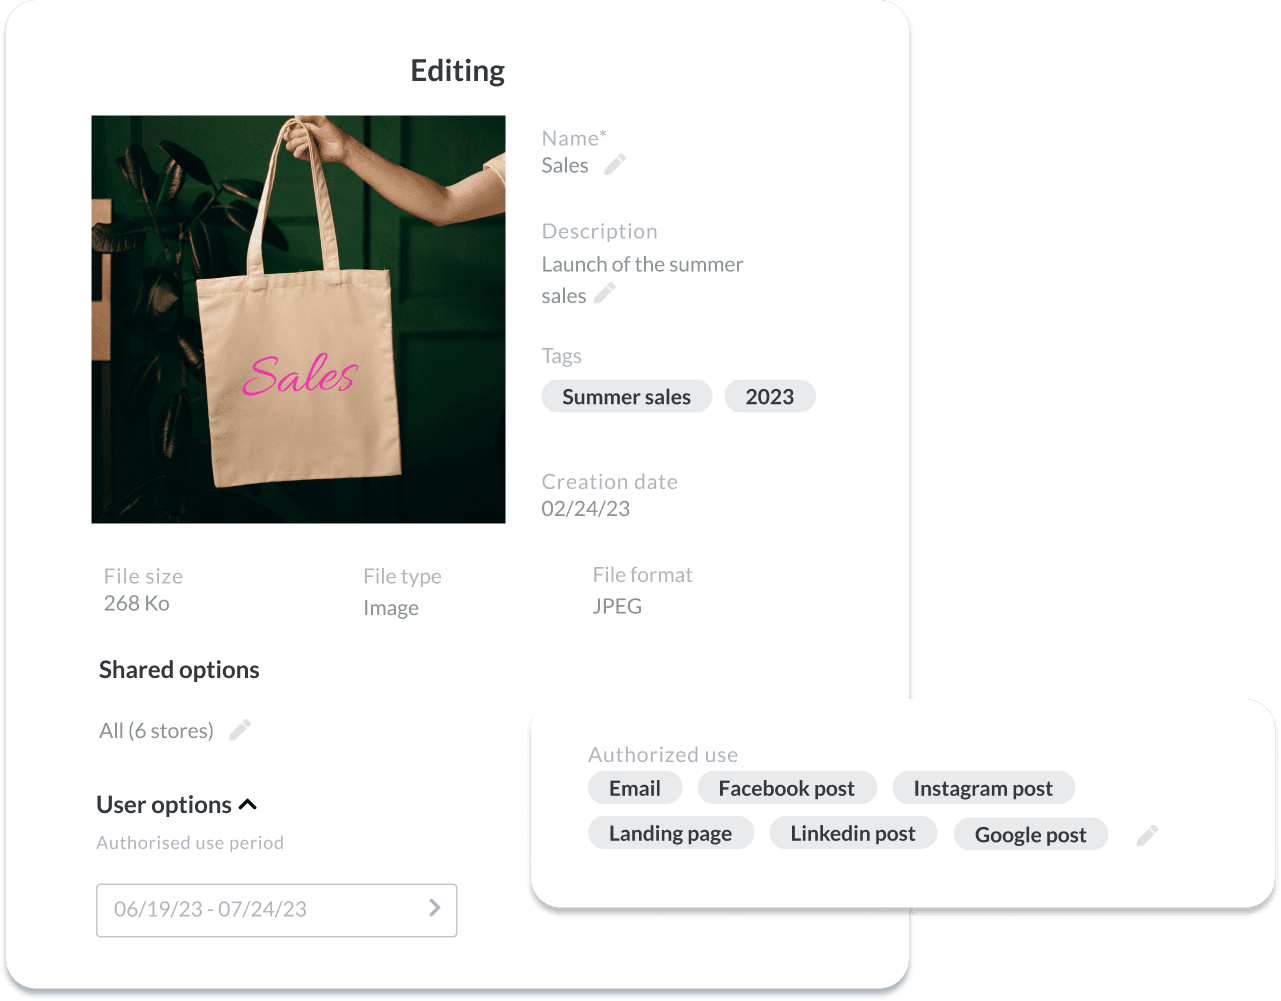Viewport: 1281px width, 1001px height.
Task: Choose the Landing page chip
Action: [671, 833]
